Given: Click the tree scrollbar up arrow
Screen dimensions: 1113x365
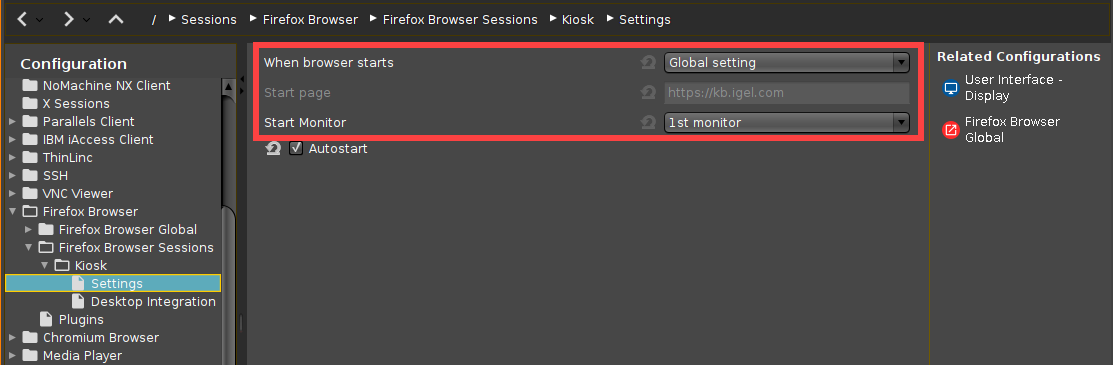Looking at the screenshot, I should (x=229, y=87).
